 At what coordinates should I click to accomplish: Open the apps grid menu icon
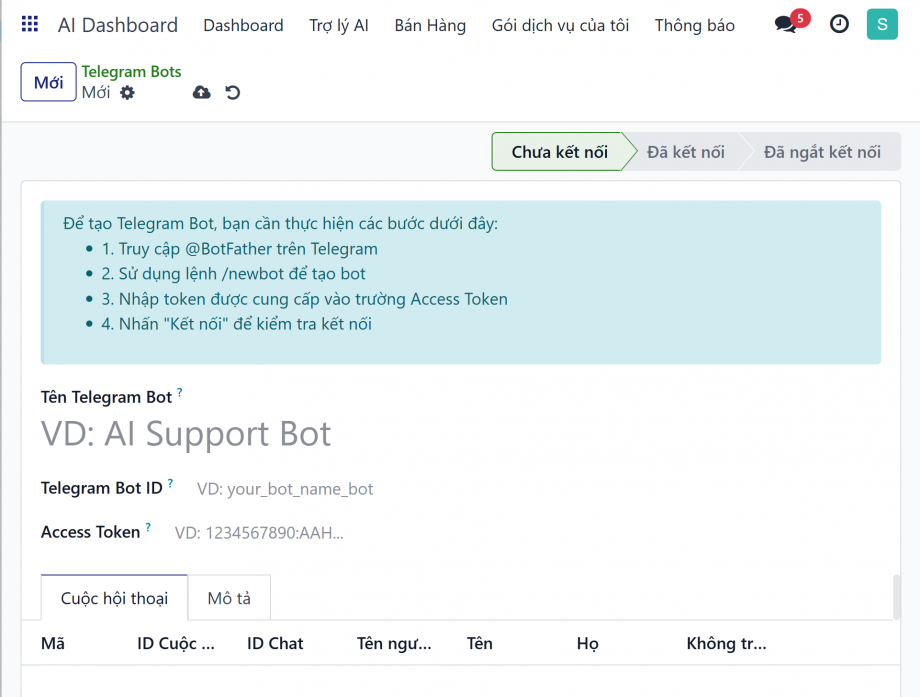(x=30, y=25)
